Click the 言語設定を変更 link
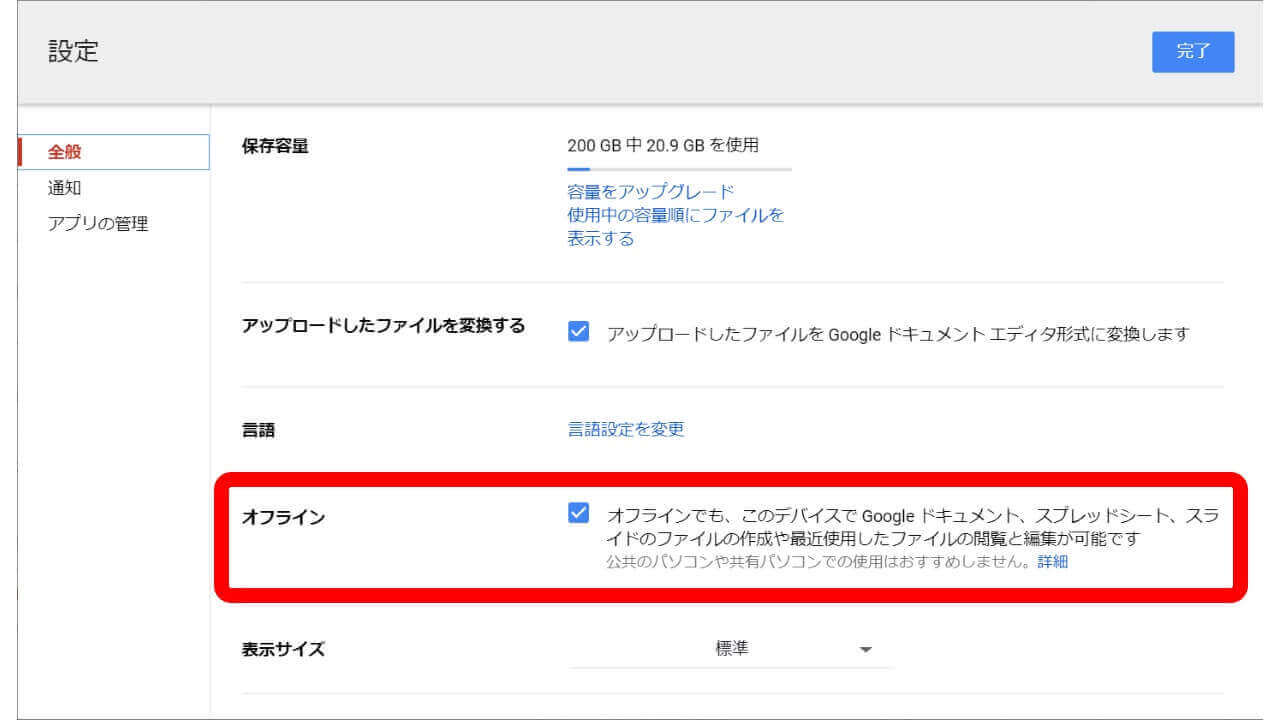 [626, 429]
